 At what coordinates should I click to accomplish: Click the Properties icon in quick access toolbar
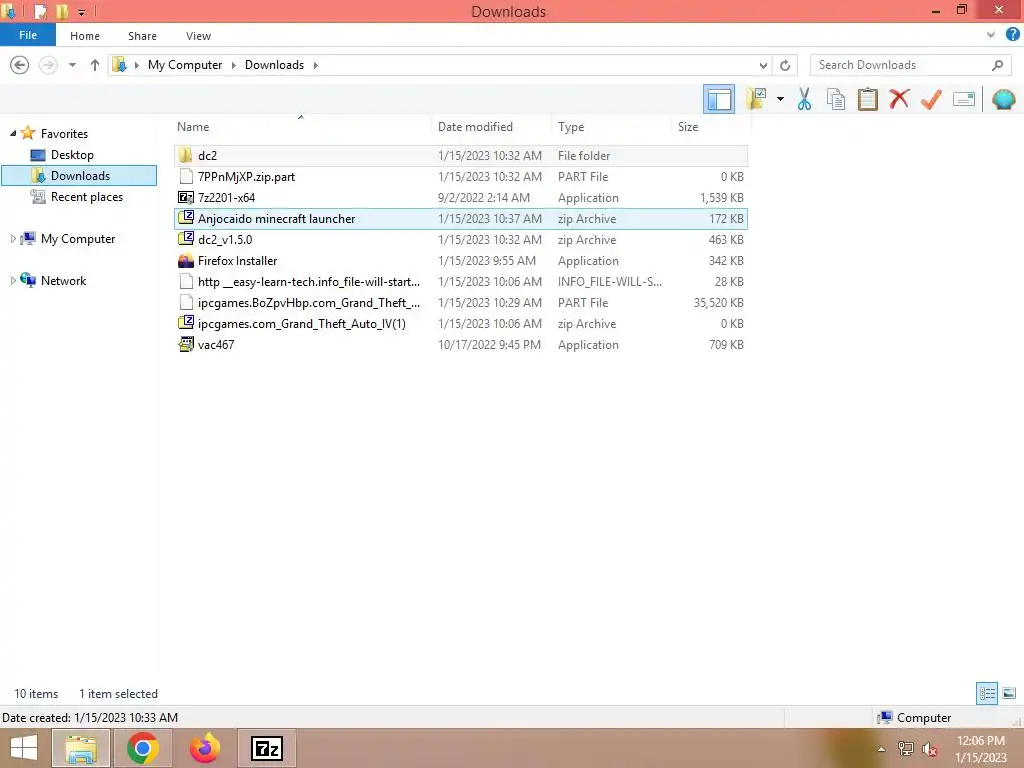(40, 11)
